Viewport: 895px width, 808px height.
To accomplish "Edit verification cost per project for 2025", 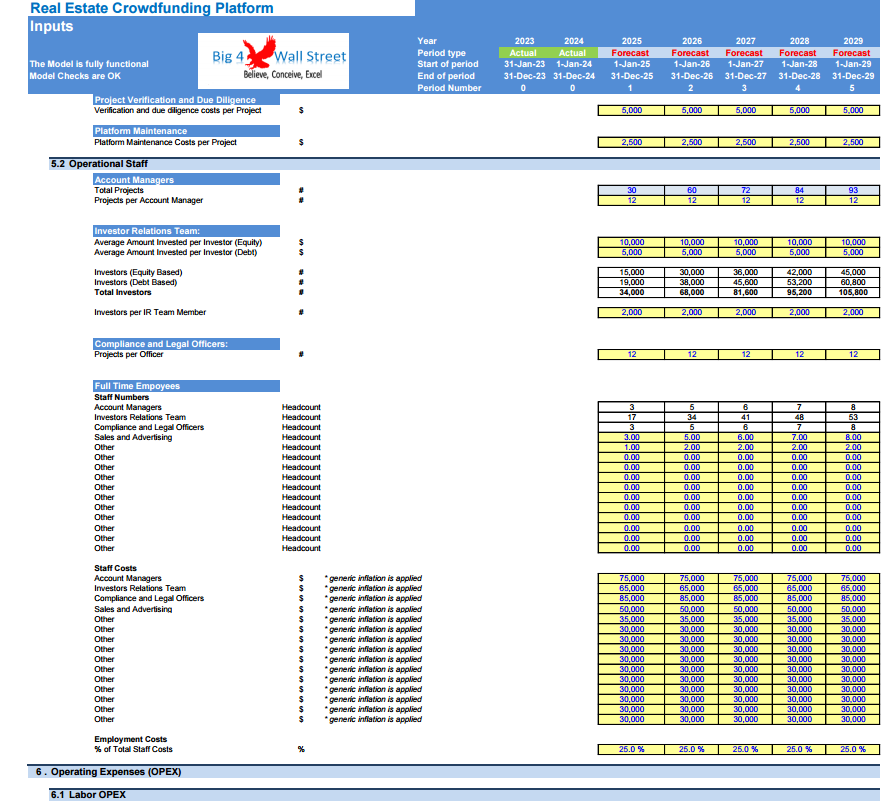I will point(631,111).
